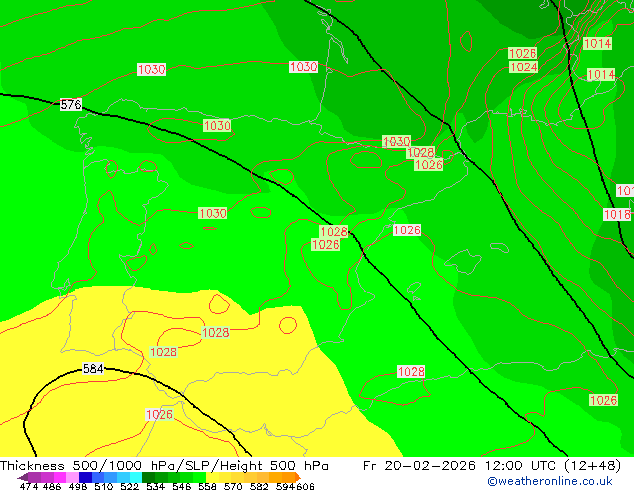Click the forecast date 'Fr 20-02-2026 12:00 UTC'
The height and width of the screenshot is (490, 634).
460,465
